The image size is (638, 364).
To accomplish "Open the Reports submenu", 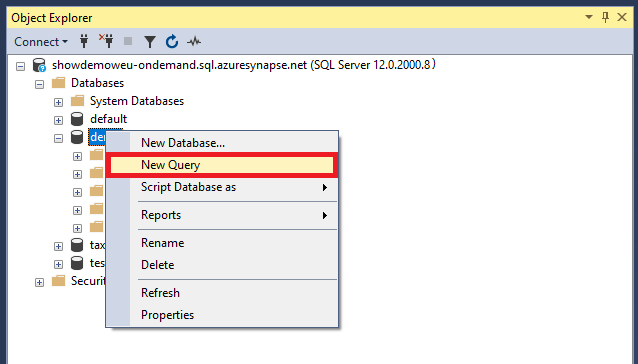I will tap(222, 215).
